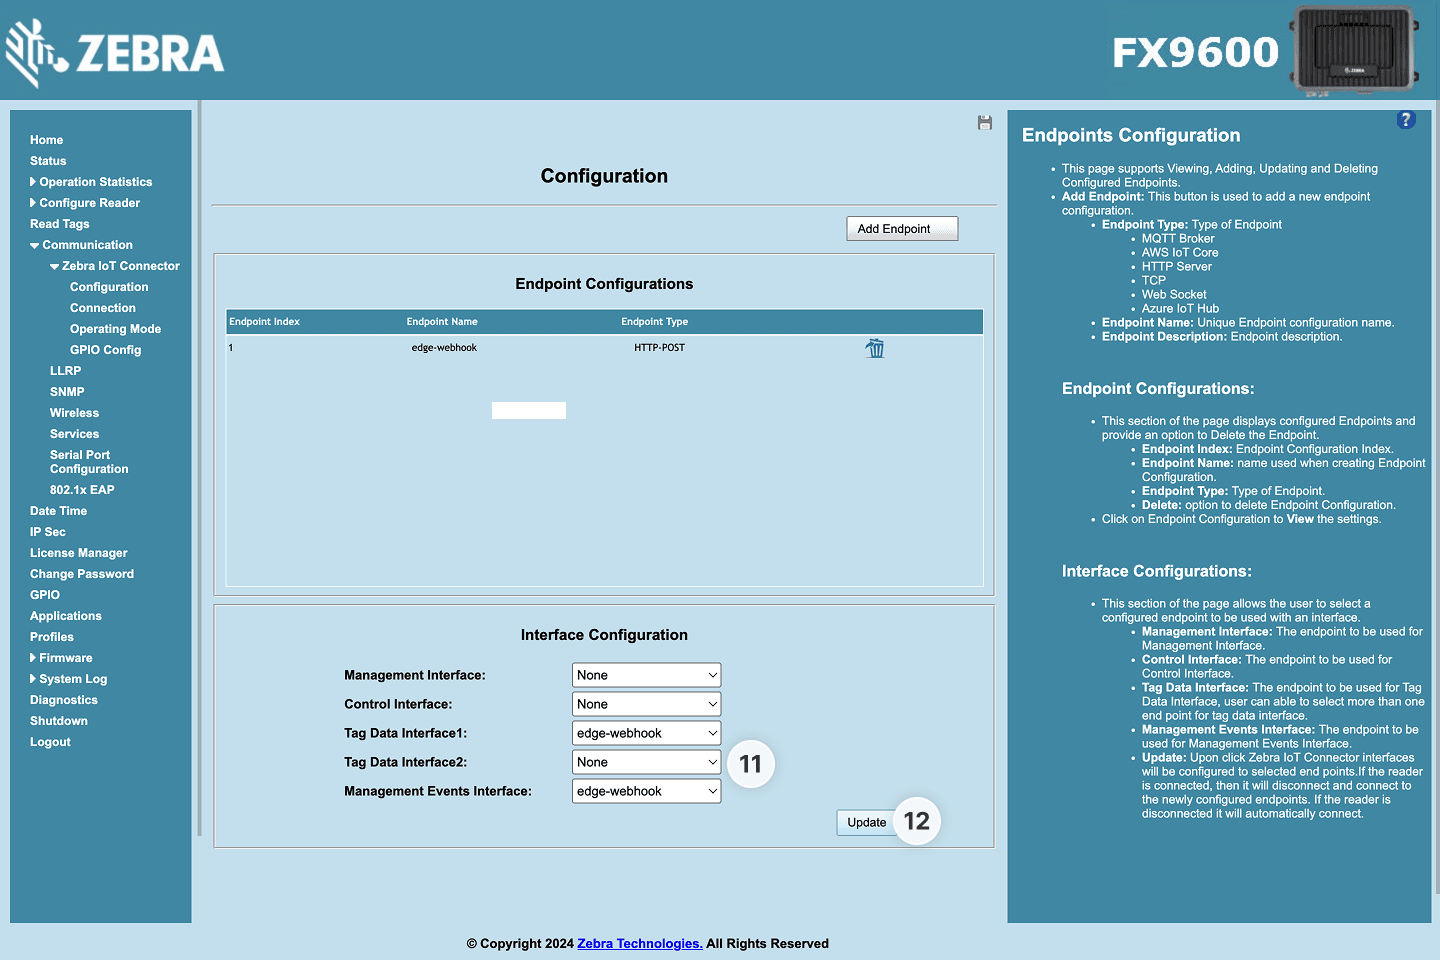The height and width of the screenshot is (960, 1440).
Task: Collapse the Zebra IoT Connector submenu
Action: click(x=55, y=266)
